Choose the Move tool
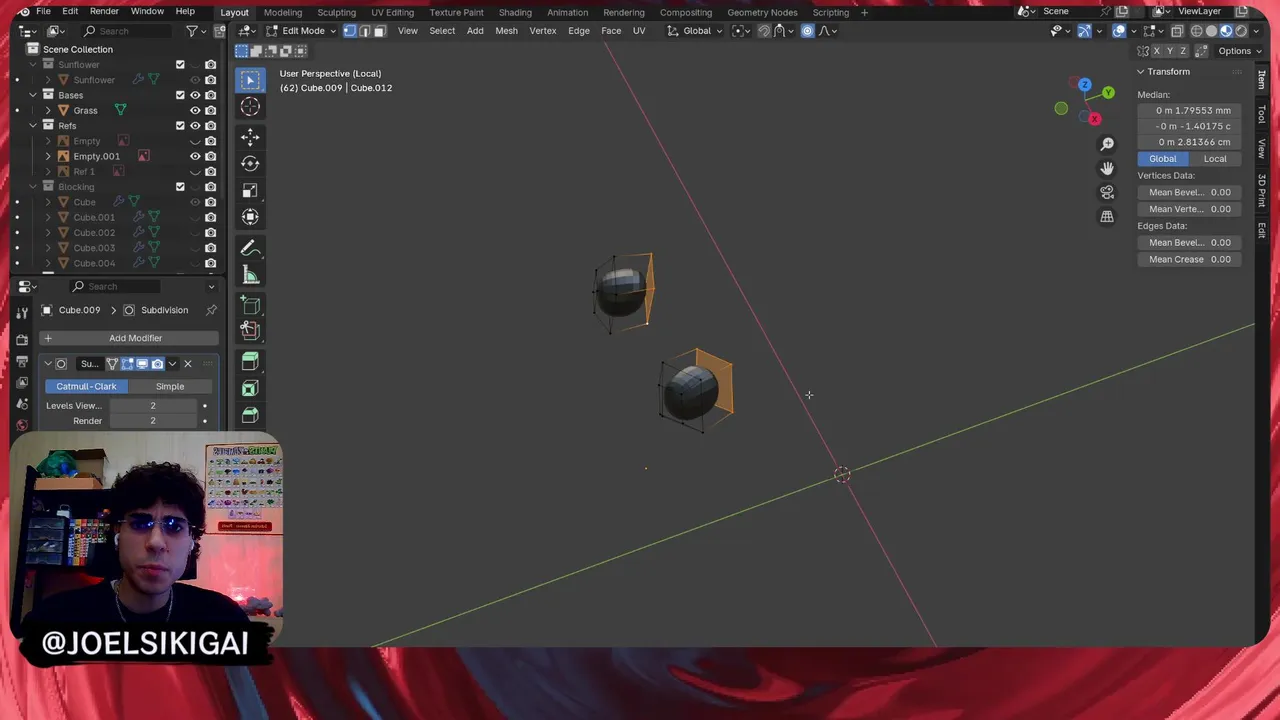The width and height of the screenshot is (1280, 720). click(x=250, y=136)
